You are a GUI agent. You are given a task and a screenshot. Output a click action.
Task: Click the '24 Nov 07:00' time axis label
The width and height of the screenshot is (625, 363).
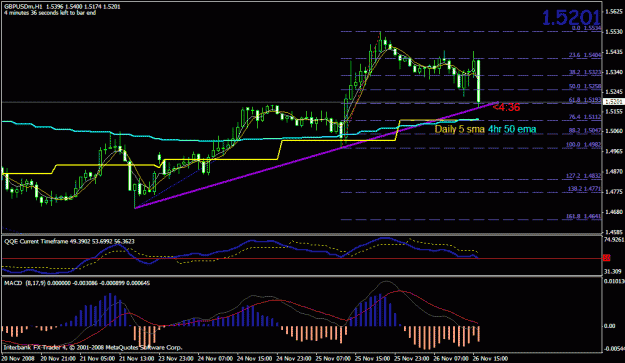point(214,358)
